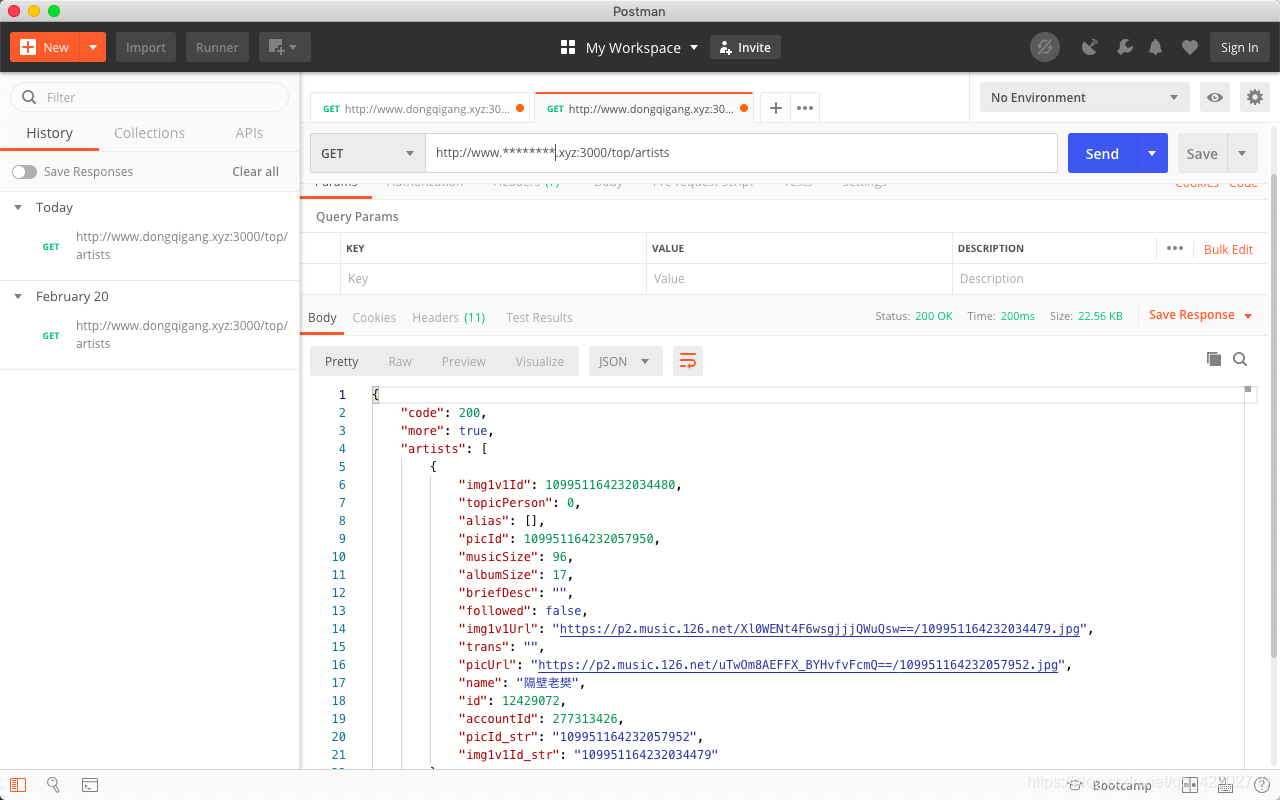Open Bootcamp in the status bar

click(1110, 786)
